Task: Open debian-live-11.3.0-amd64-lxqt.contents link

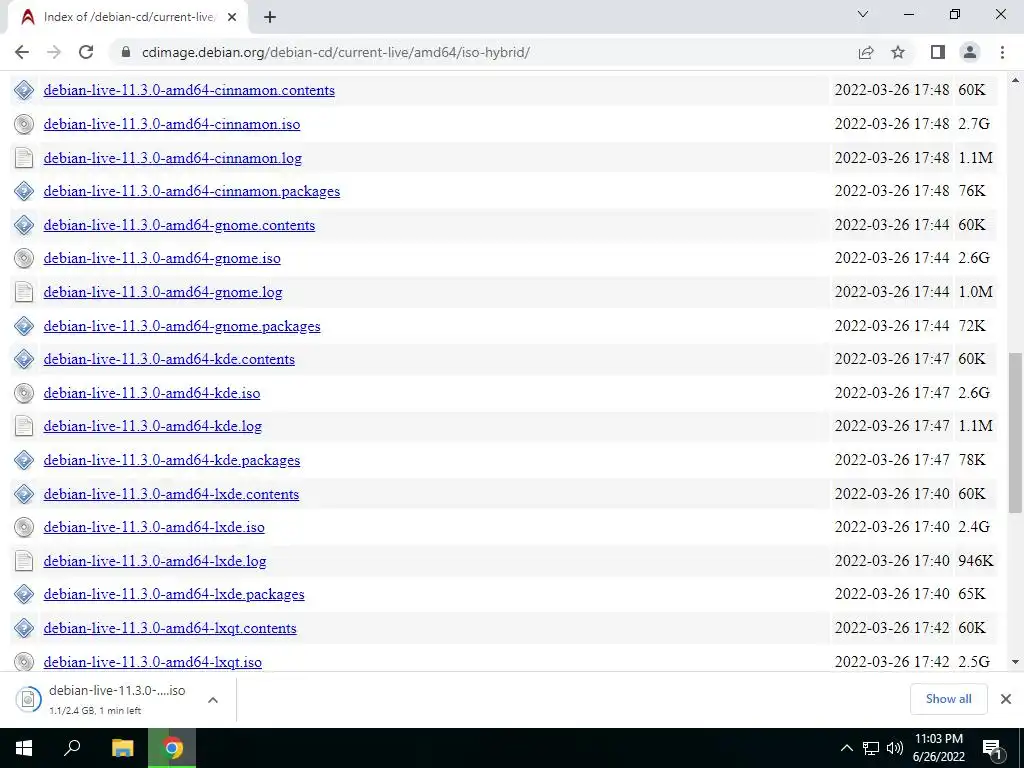Action: click(170, 628)
